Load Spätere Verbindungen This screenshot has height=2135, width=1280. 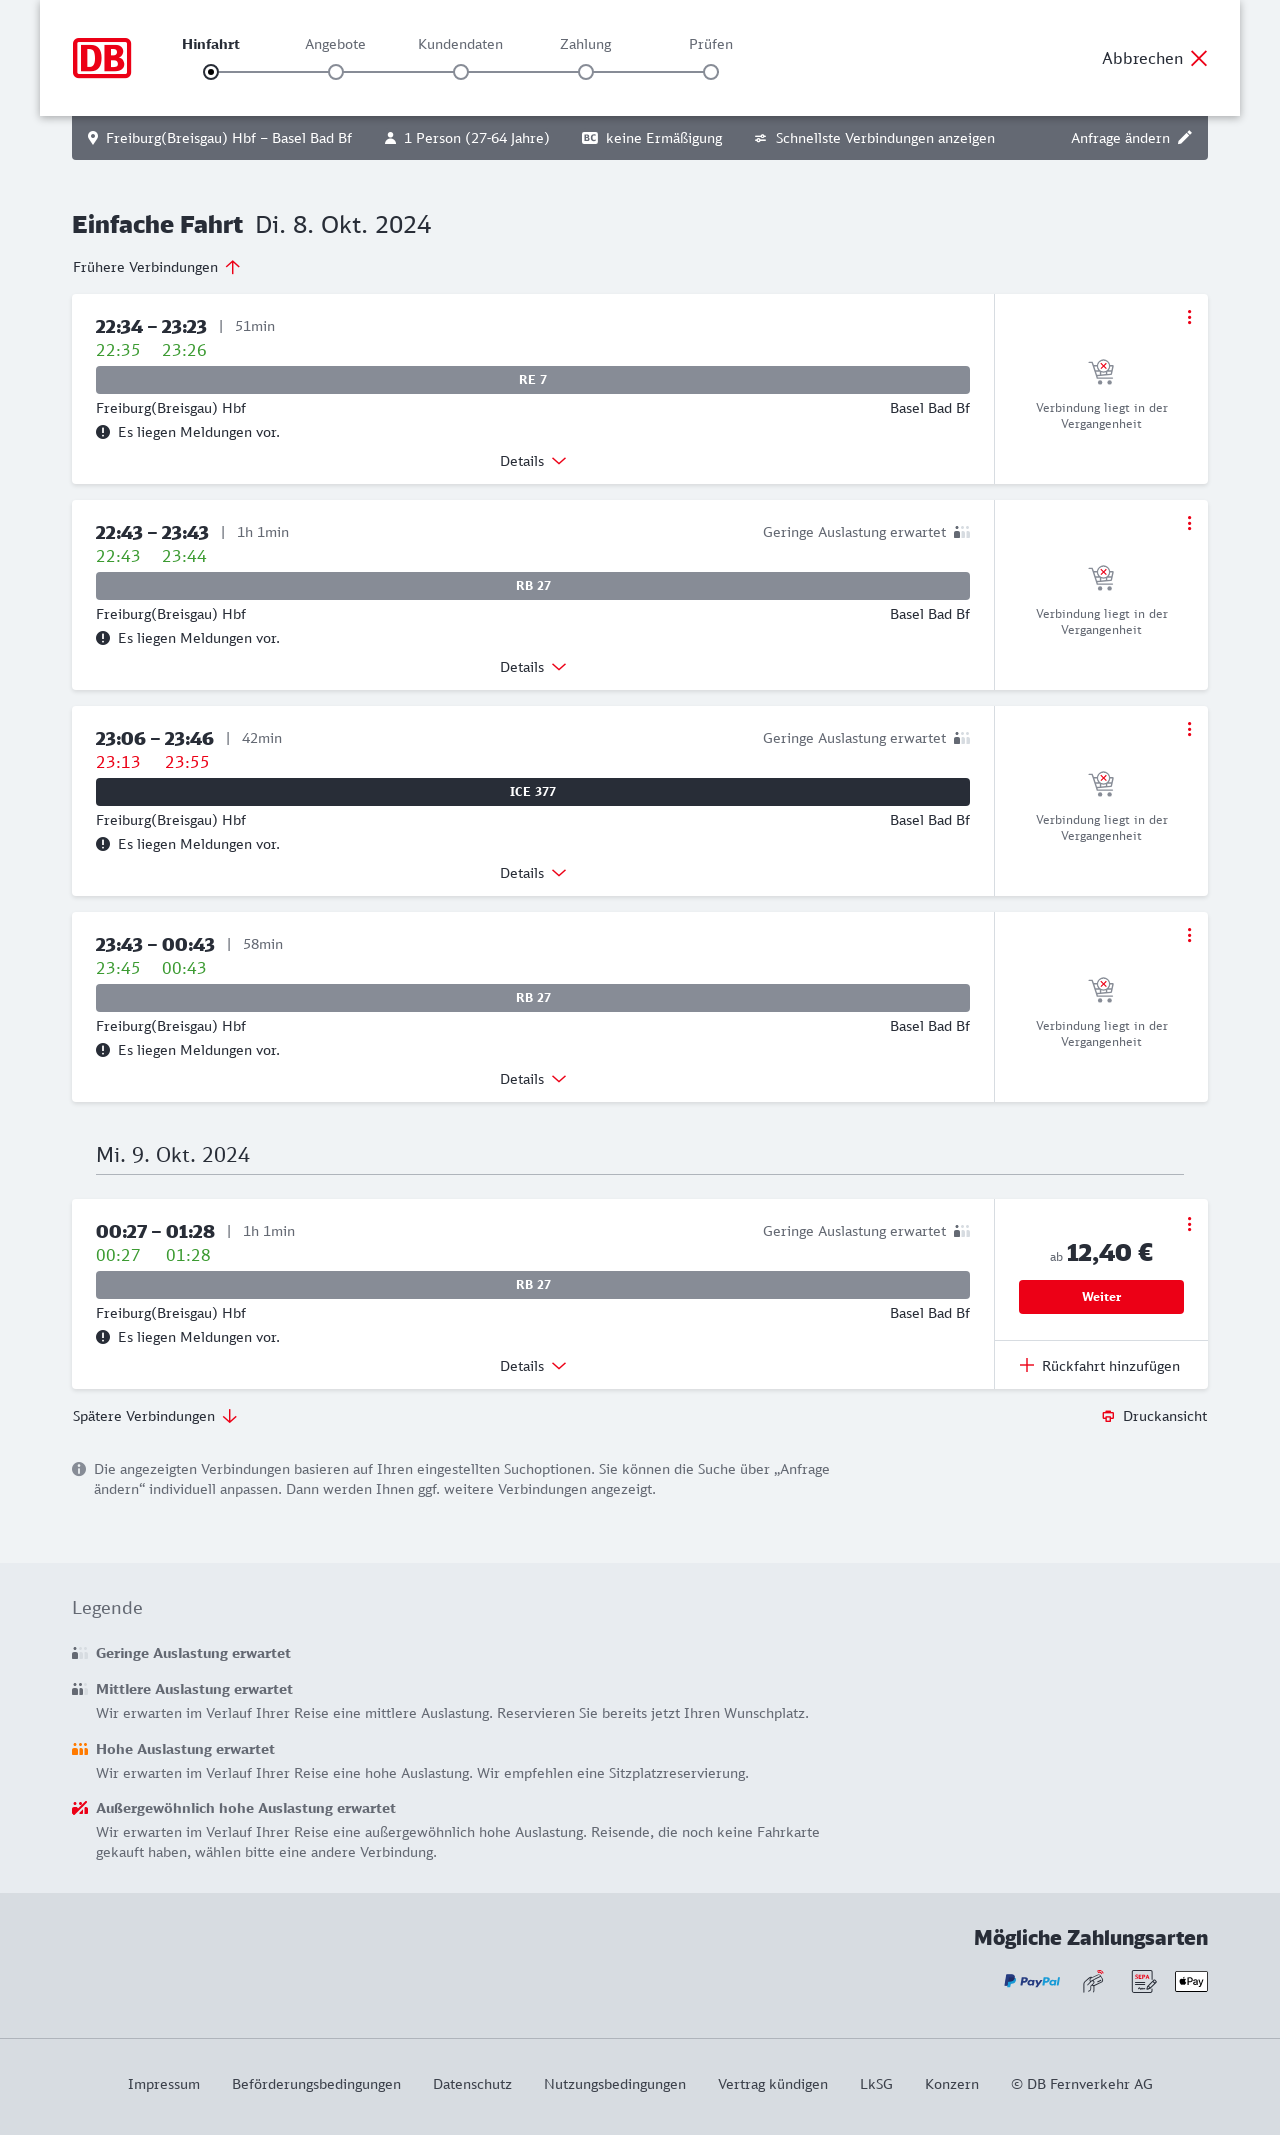pos(155,1416)
